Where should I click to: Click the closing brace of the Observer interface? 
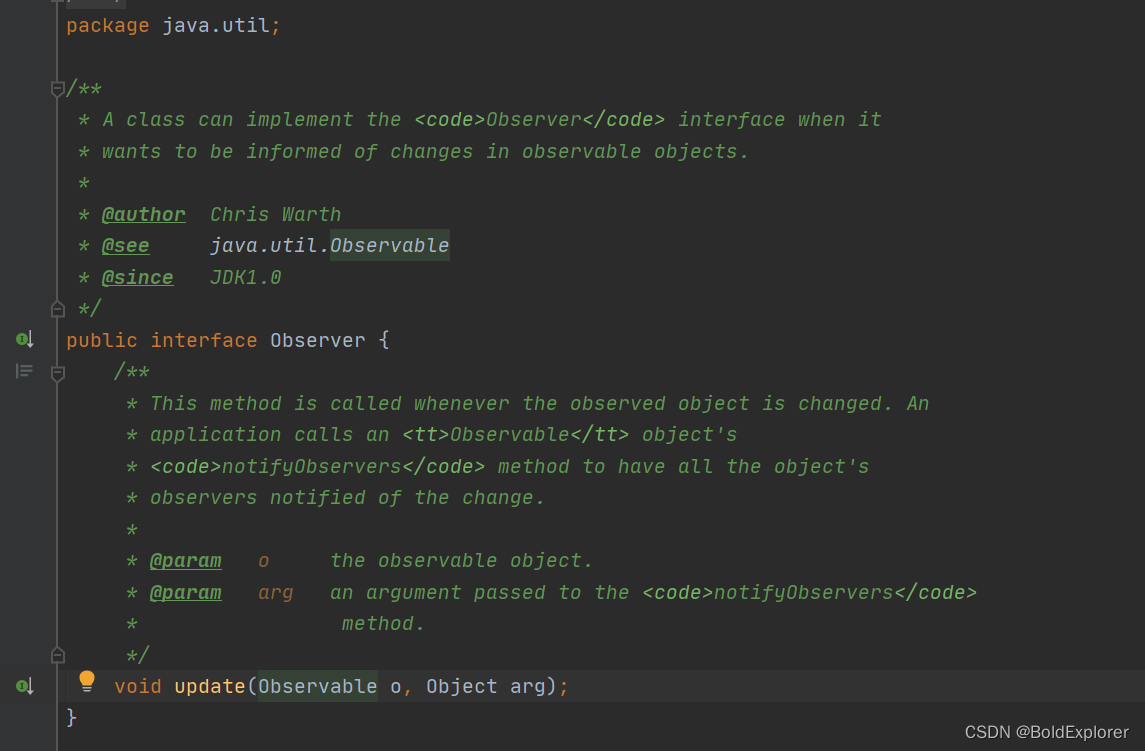tap(70, 717)
